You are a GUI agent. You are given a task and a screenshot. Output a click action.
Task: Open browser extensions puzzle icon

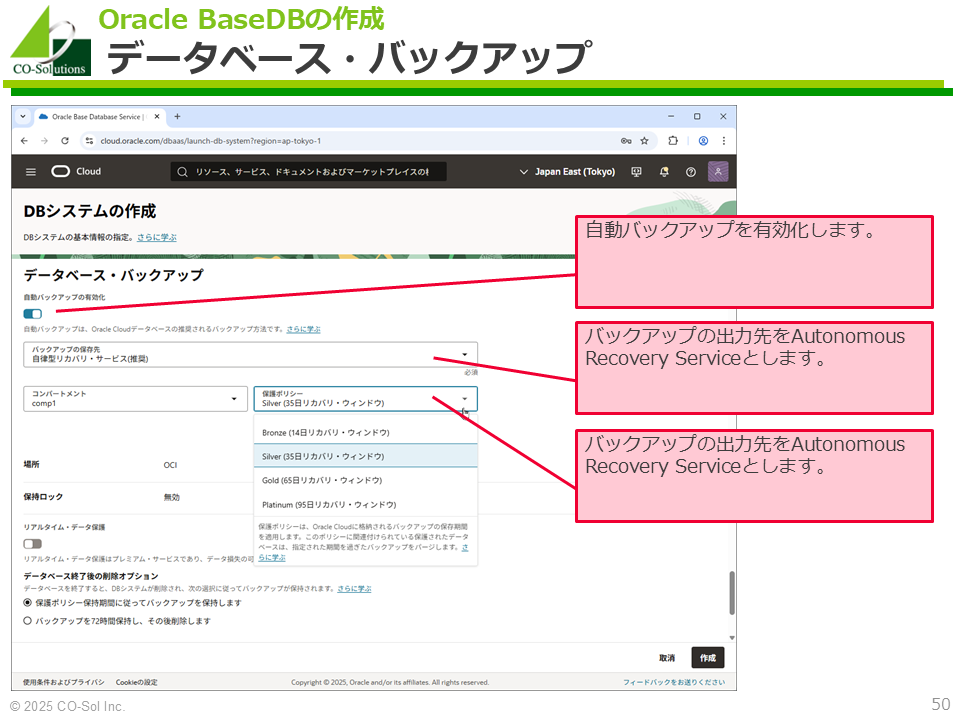(673, 141)
